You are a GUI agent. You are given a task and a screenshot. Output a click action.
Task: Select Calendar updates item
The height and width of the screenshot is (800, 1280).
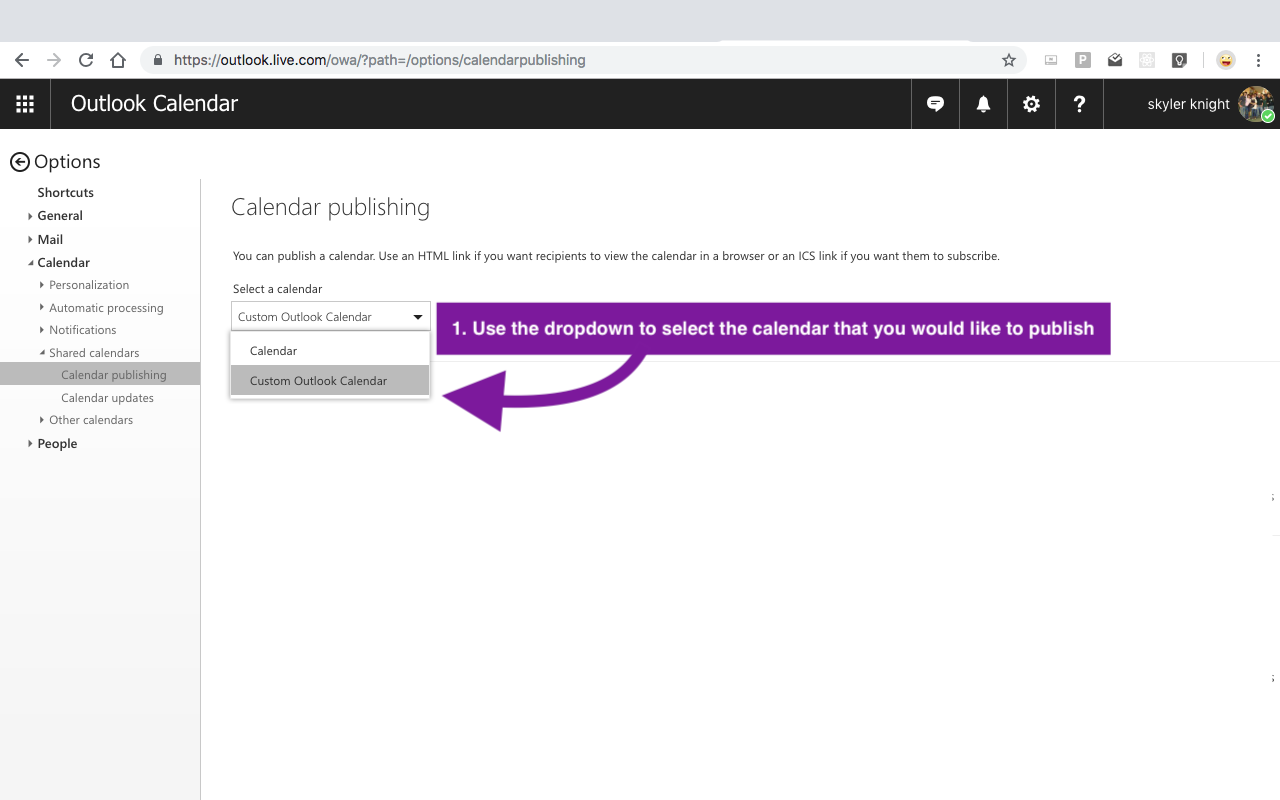tap(107, 398)
